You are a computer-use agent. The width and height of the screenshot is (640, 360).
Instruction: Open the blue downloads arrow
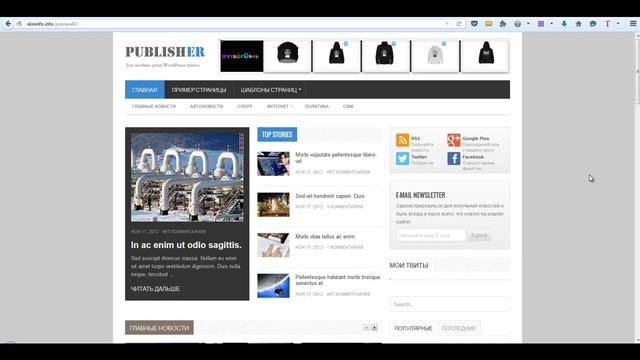564,24
